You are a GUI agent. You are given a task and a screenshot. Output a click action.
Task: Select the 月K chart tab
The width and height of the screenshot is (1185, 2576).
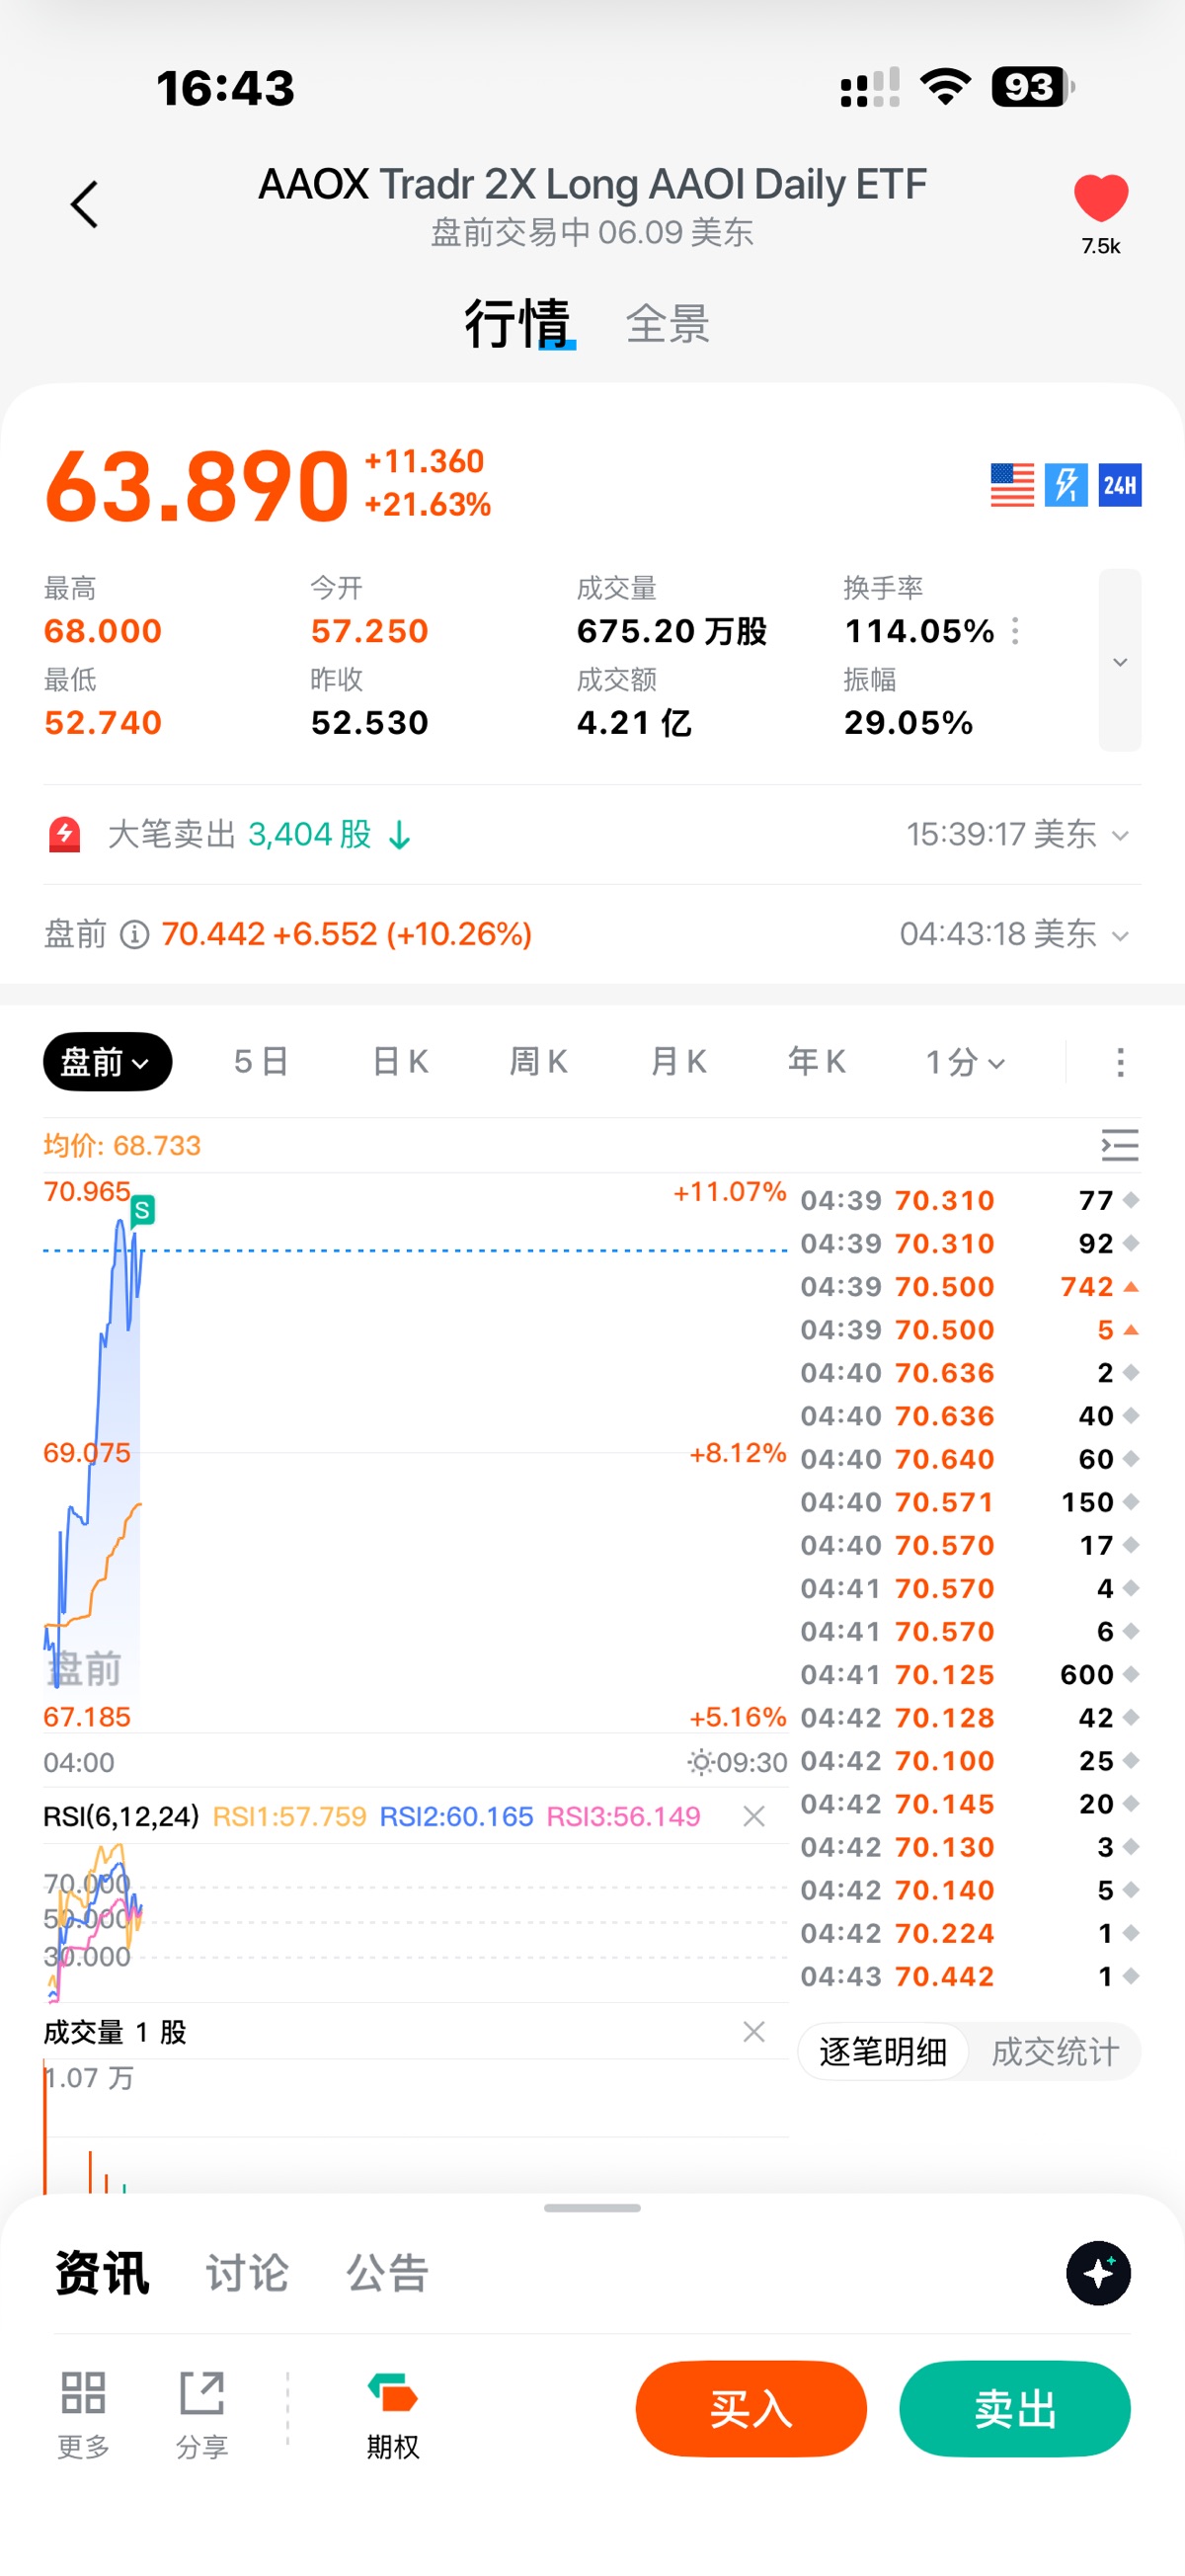(678, 1062)
